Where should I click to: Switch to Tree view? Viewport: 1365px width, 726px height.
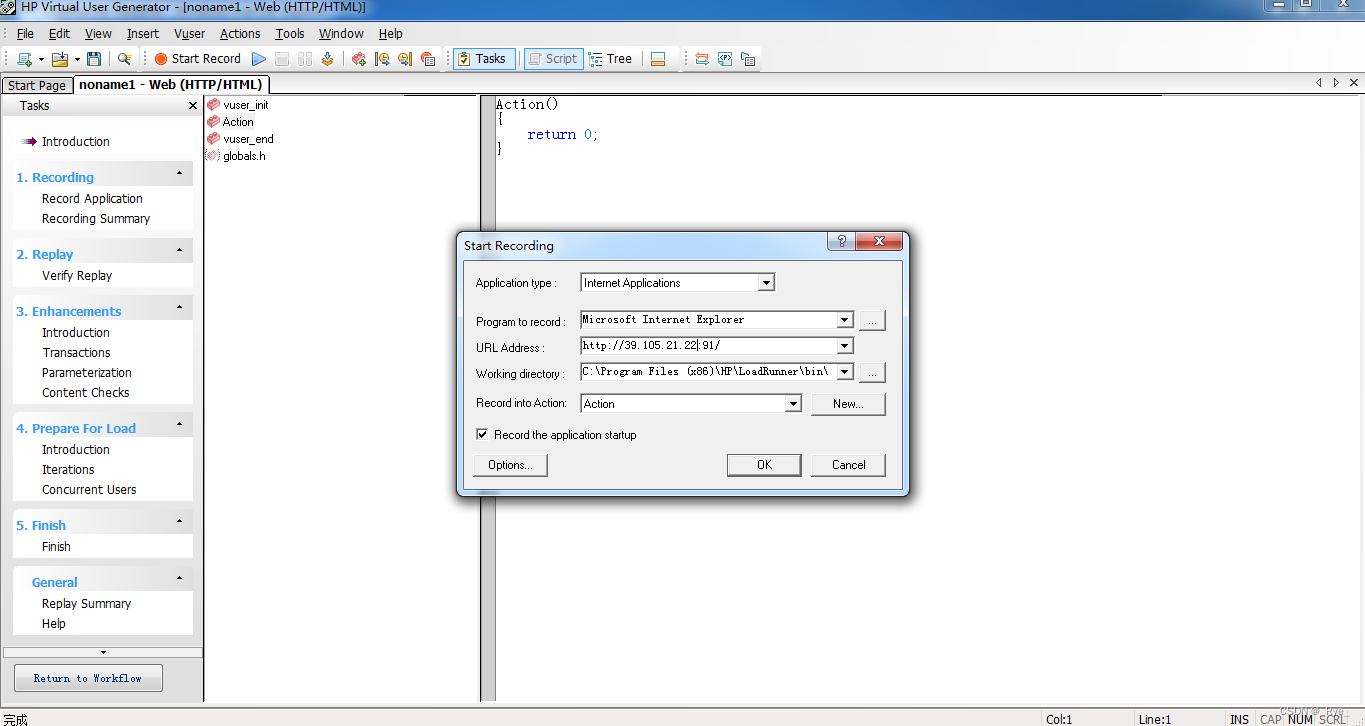coord(611,59)
